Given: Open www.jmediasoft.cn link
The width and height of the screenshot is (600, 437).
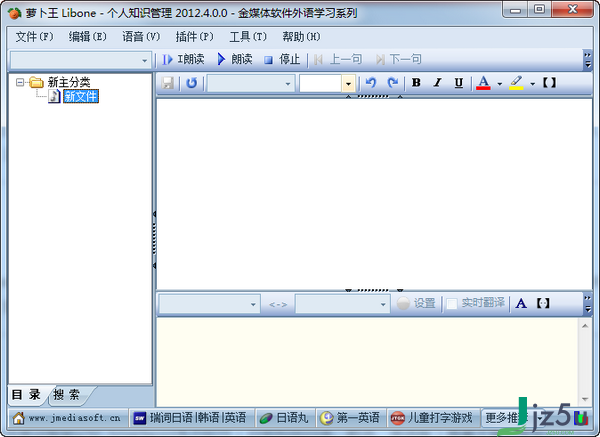Looking at the screenshot, I should pos(67,418).
